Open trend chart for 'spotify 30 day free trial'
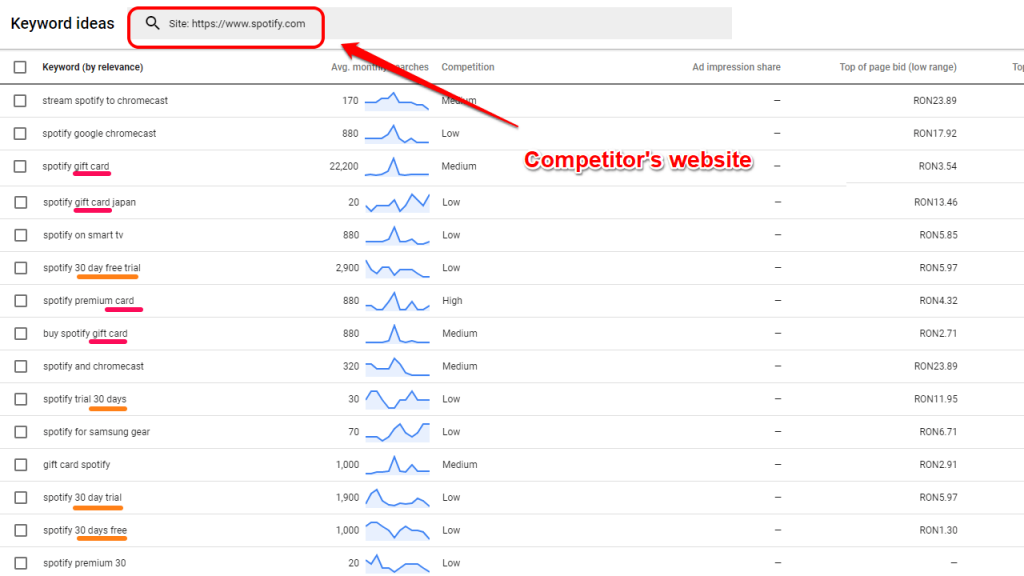 tap(397, 268)
